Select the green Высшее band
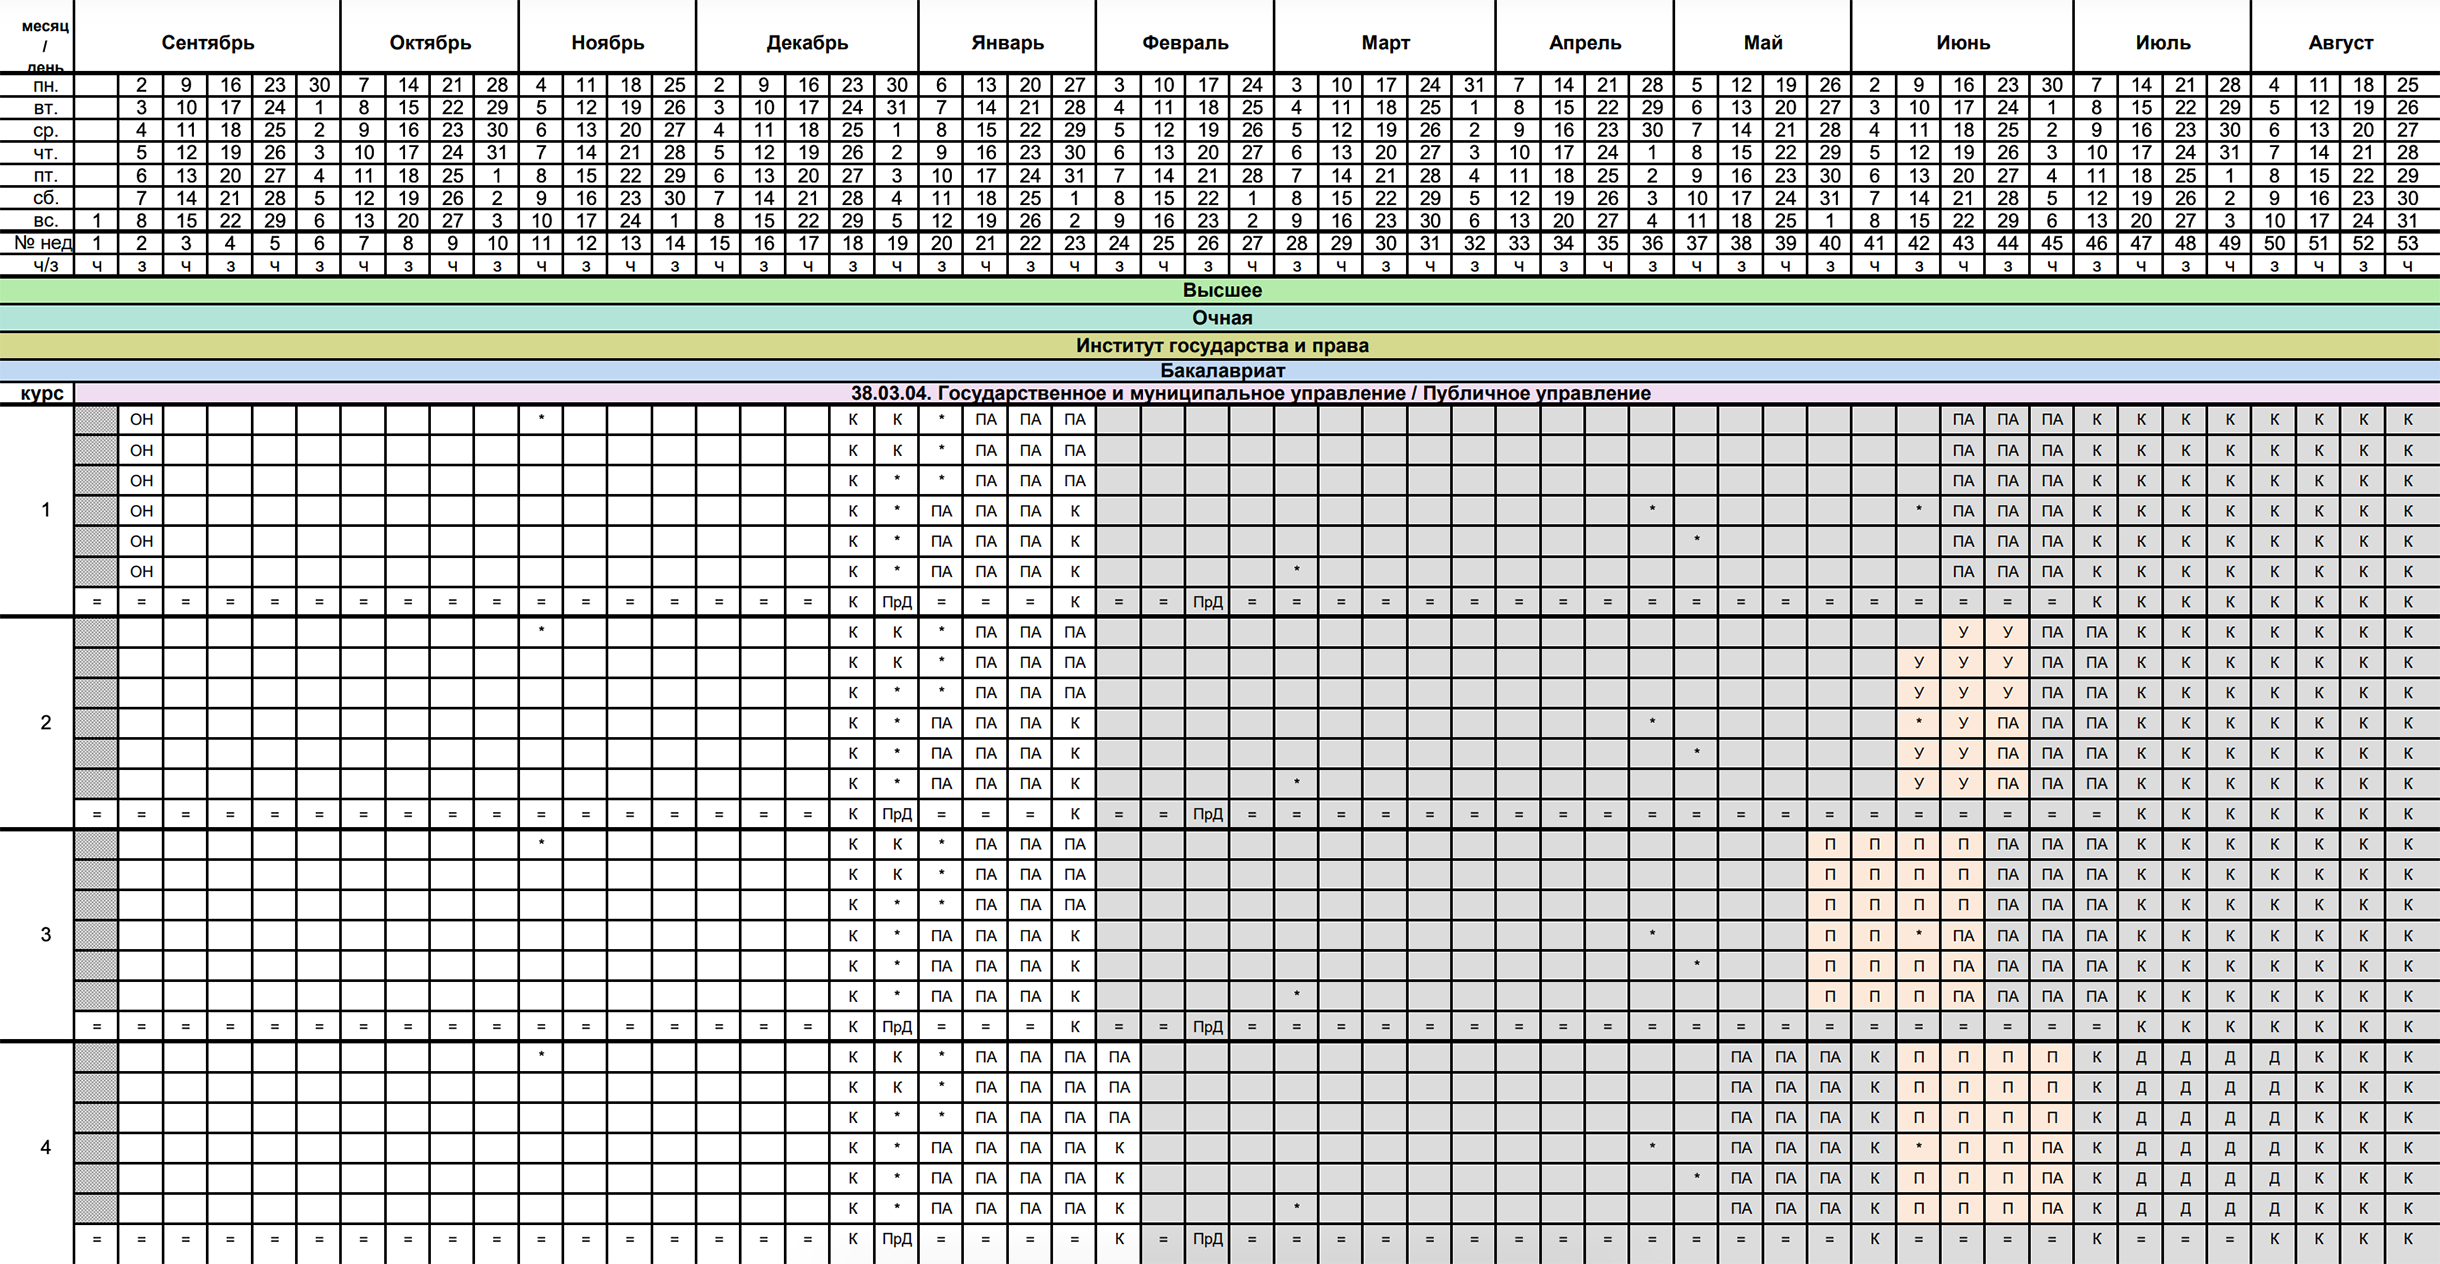Image resolution: width=2440 pixels, height=1264 pixels. [1220, 290]
